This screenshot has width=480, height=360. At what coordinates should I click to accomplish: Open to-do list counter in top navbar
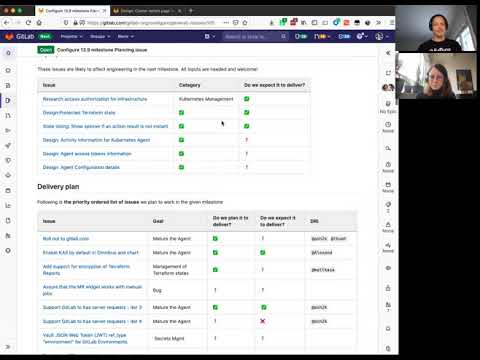344,36
